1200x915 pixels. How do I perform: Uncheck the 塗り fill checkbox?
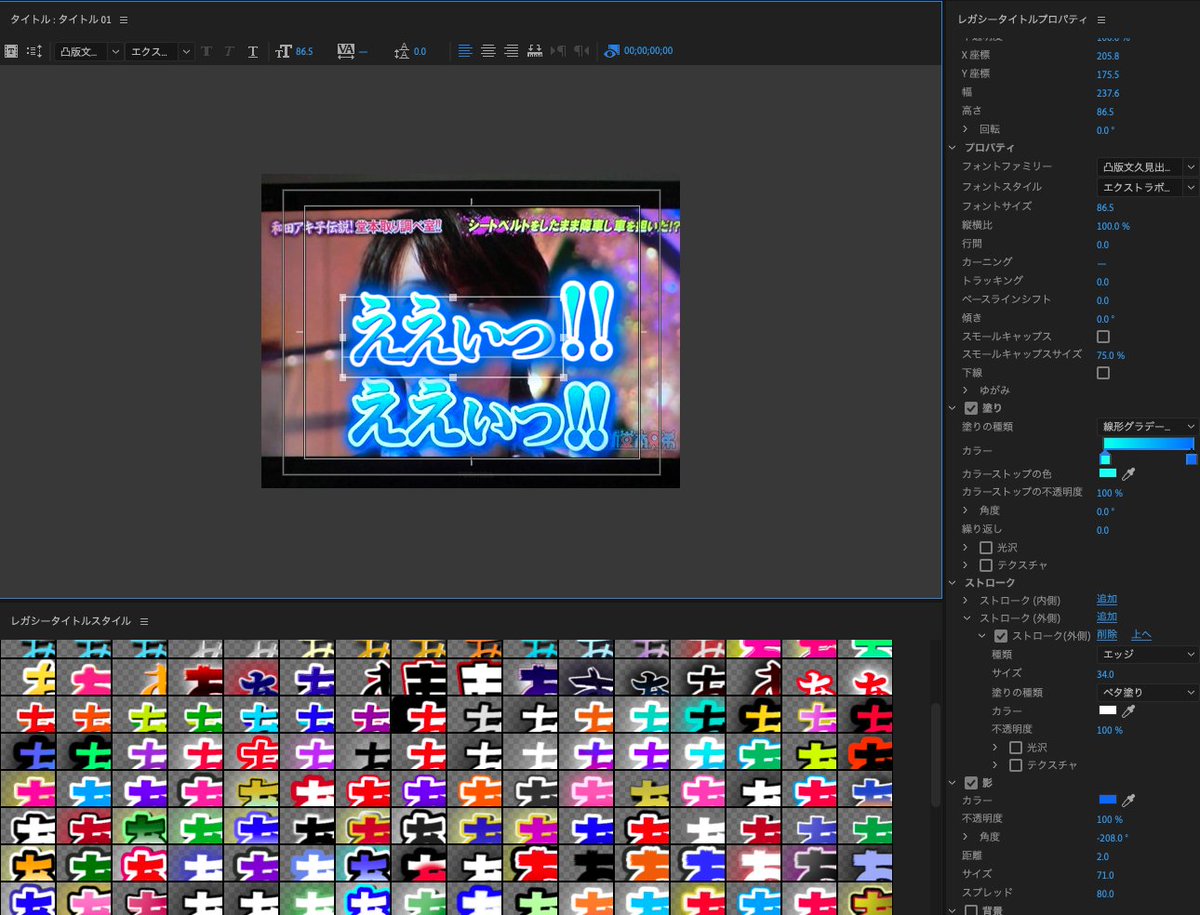pyautogui.click(x=971, y=408)
